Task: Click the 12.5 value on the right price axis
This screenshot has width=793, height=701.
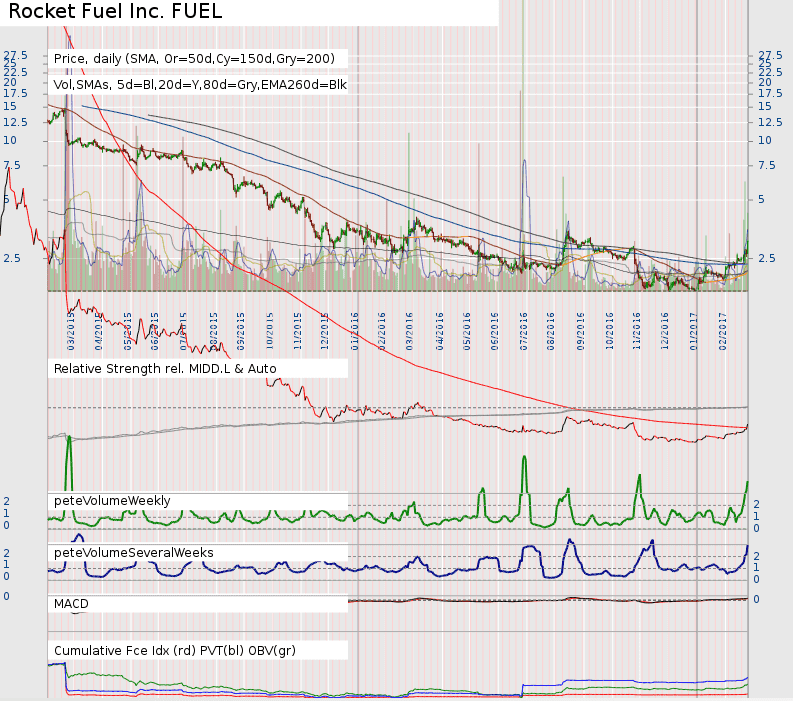Action: pos(770,122)
